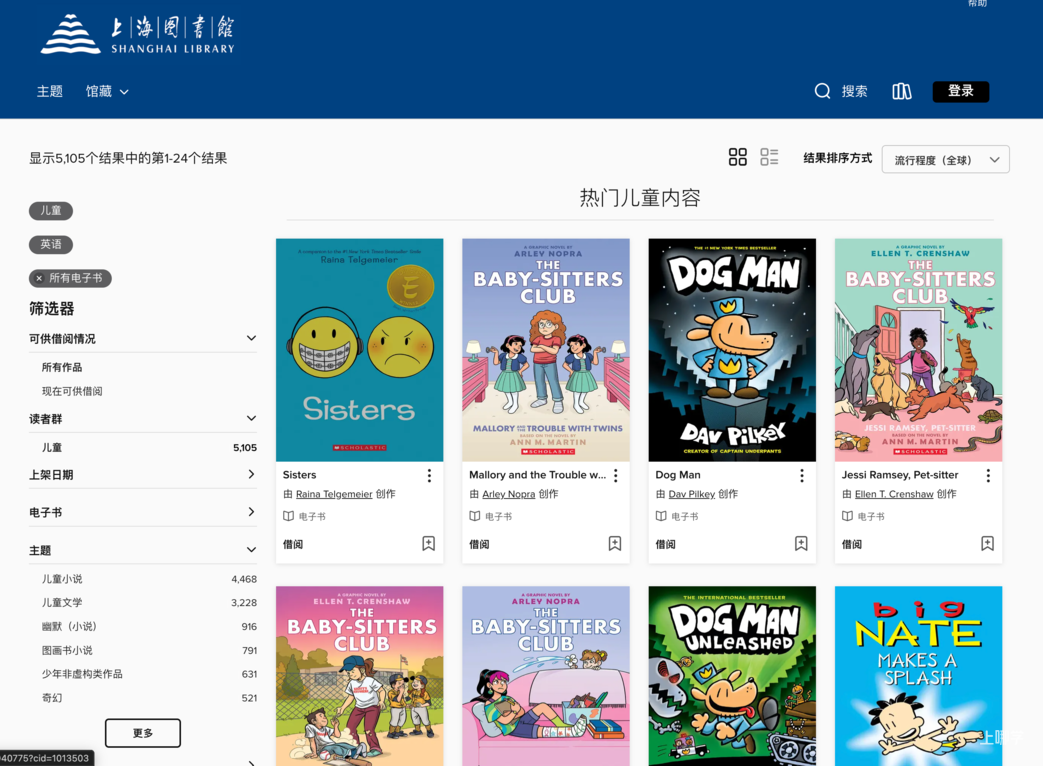Open the Sisters title link

coord(299,475)
